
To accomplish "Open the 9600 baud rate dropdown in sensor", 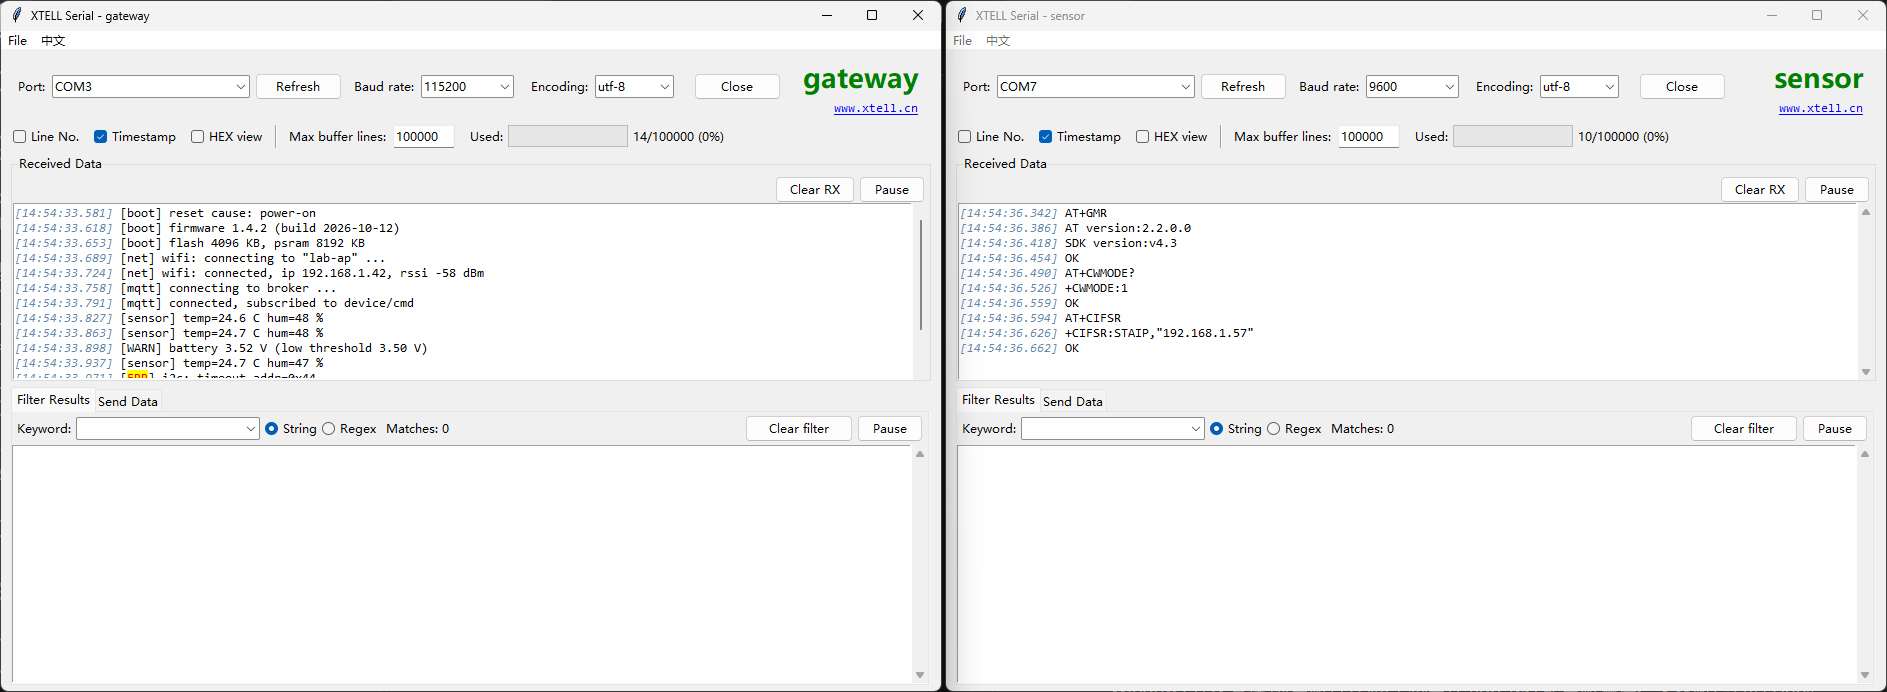I will click(x=1450, y=87).
